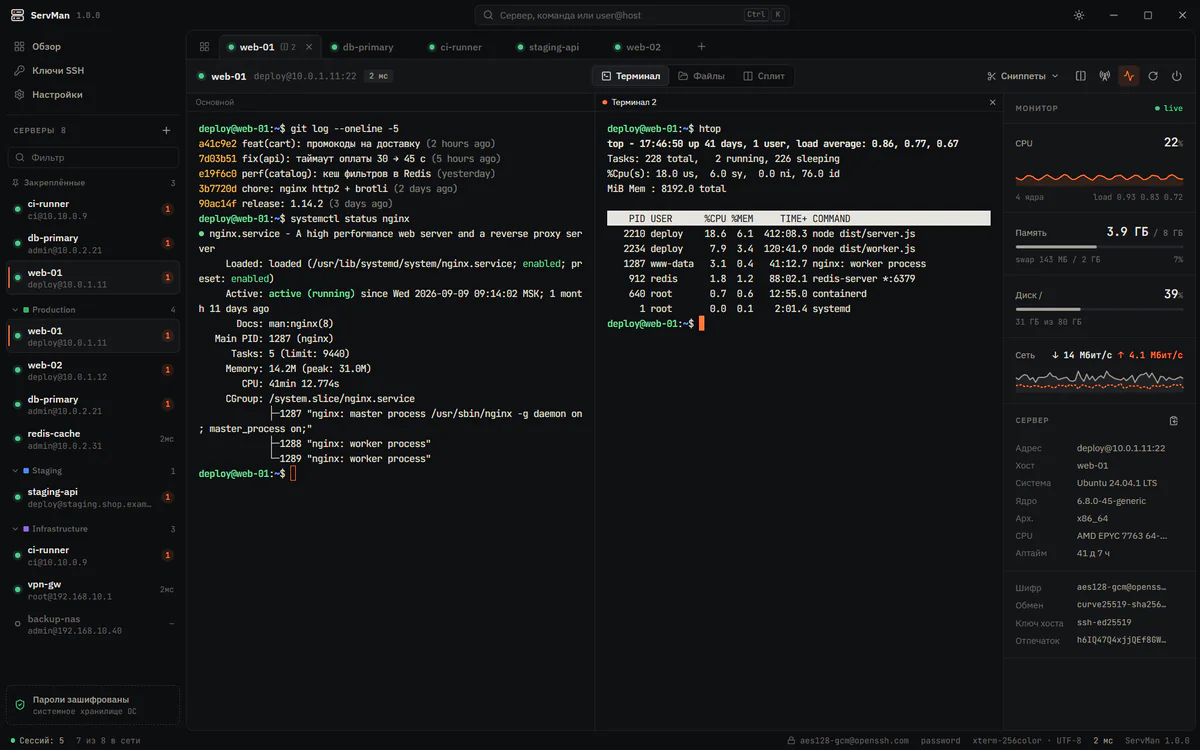
Task: Collapse the Staging server group
Action: [93, 471]
